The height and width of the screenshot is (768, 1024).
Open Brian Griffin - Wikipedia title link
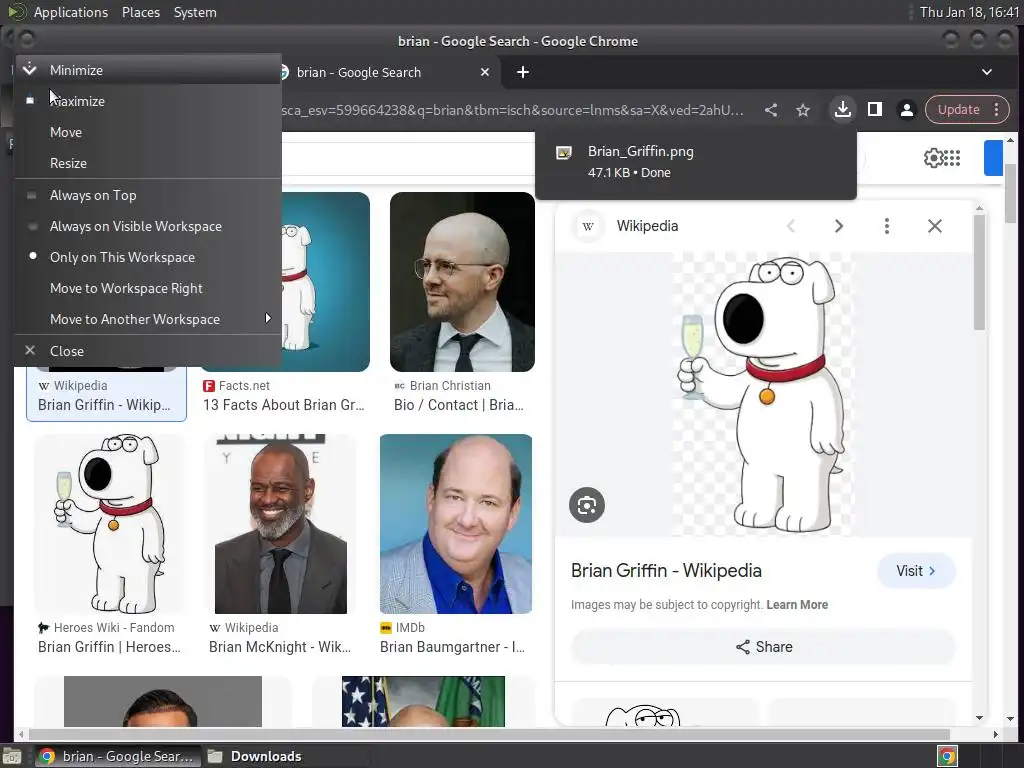(x=666, y=571)
